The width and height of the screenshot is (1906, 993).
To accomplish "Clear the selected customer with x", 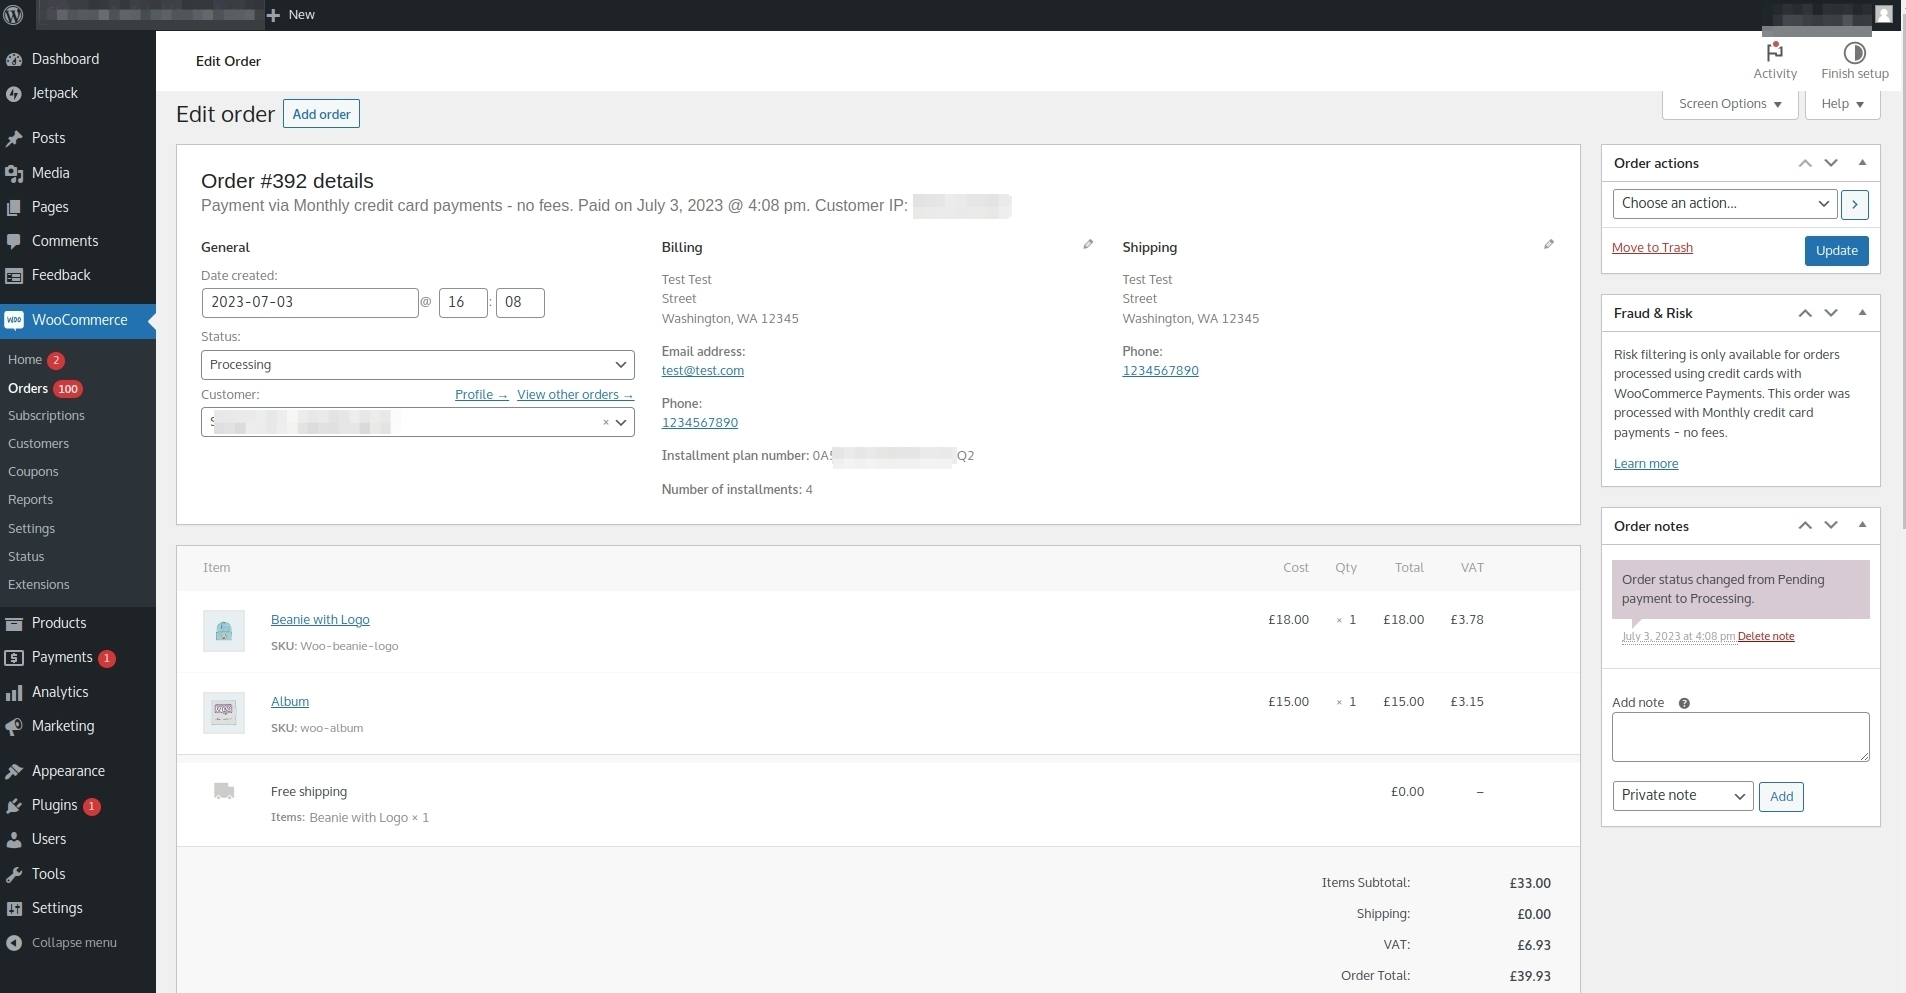I will point(605,423).
